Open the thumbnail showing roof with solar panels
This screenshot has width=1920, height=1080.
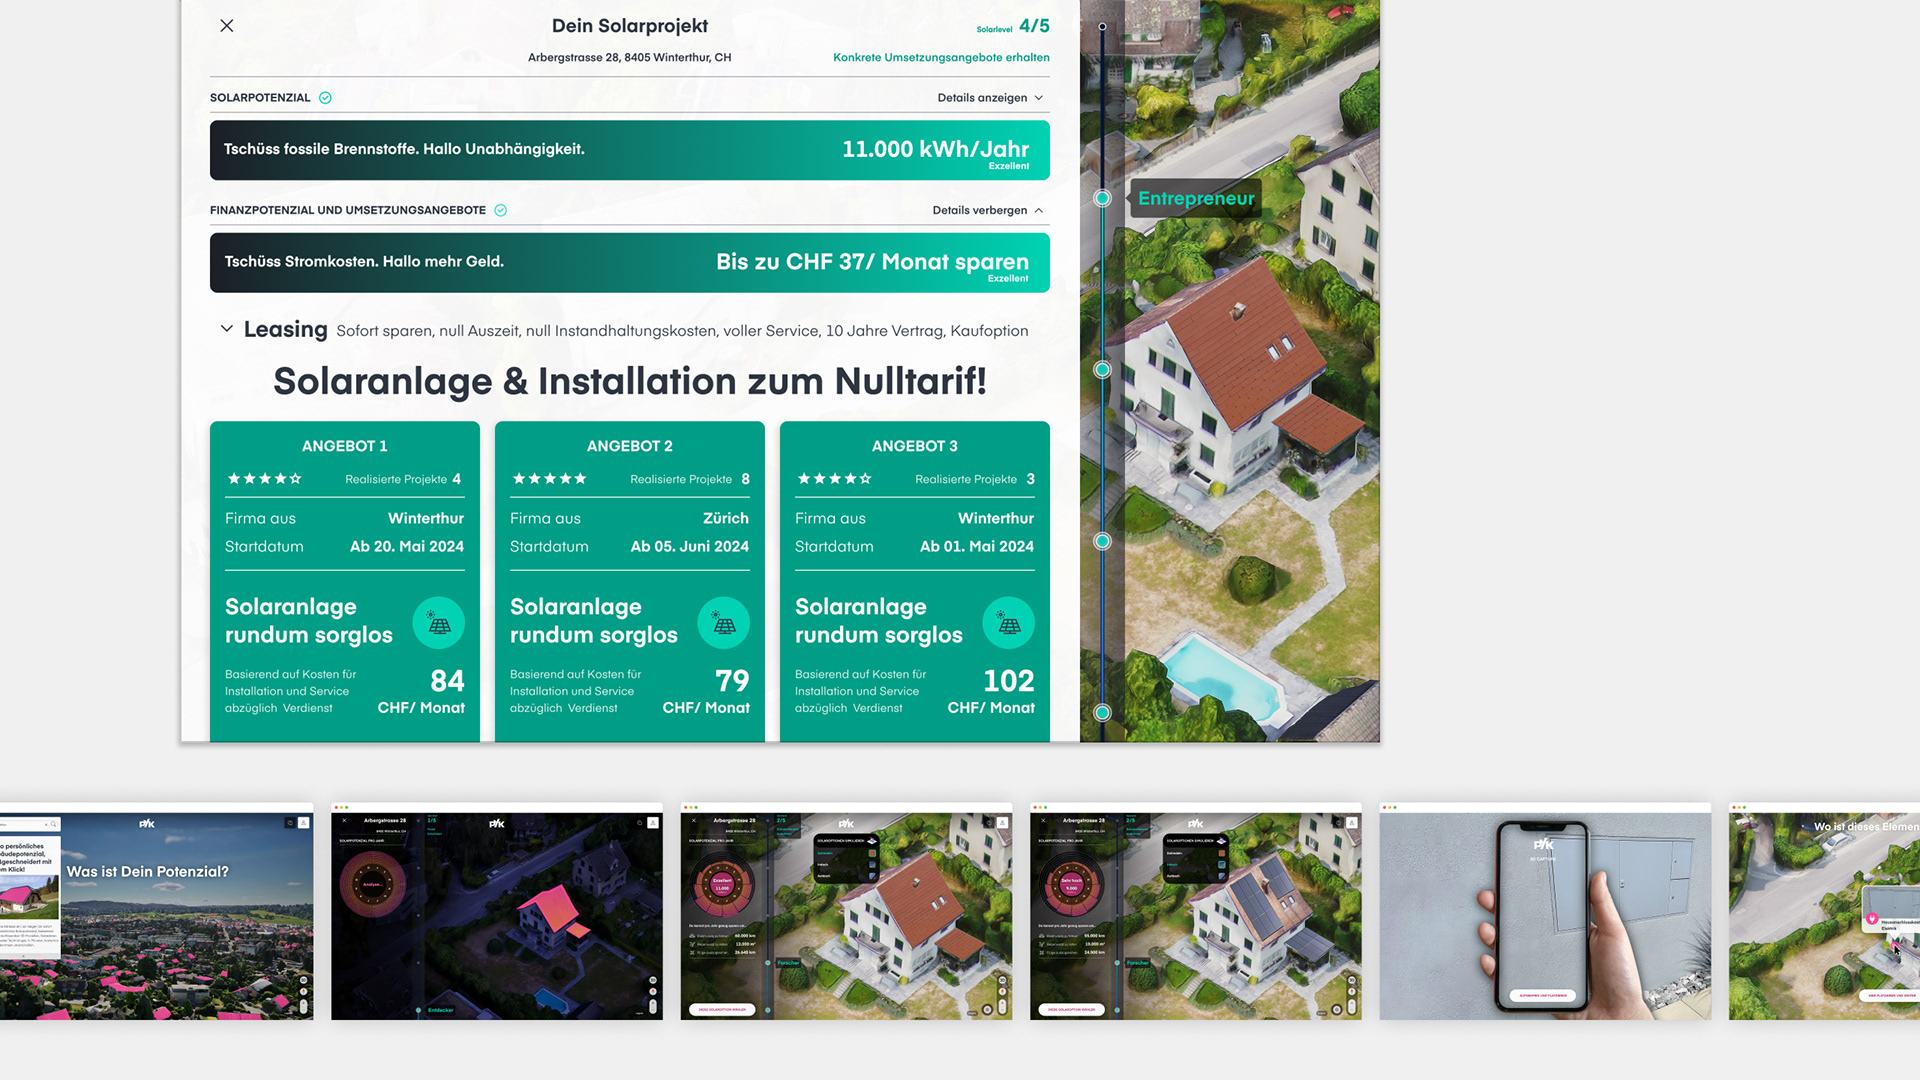pos(1196,911)
